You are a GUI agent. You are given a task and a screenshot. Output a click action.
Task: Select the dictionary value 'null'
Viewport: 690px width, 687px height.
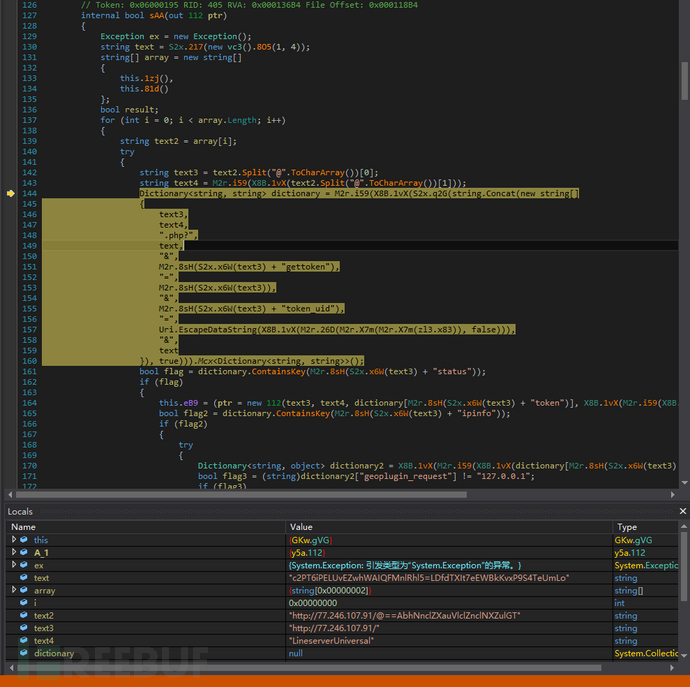[296, 653]
